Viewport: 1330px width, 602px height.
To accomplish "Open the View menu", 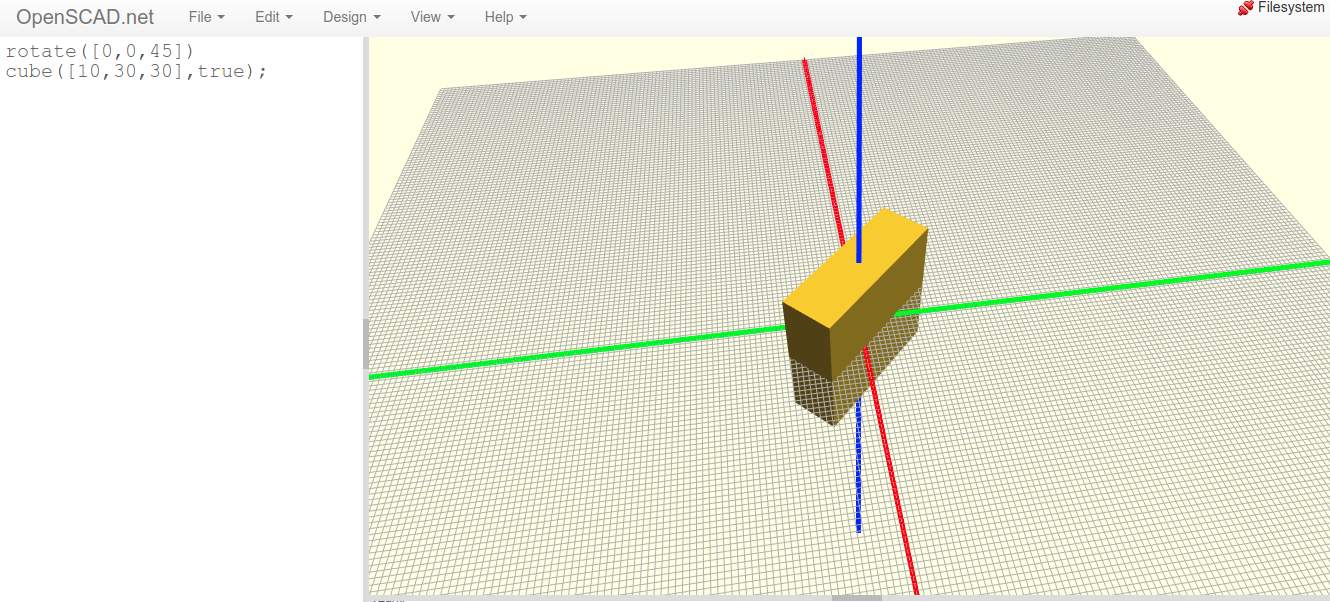I will (432, 17).
